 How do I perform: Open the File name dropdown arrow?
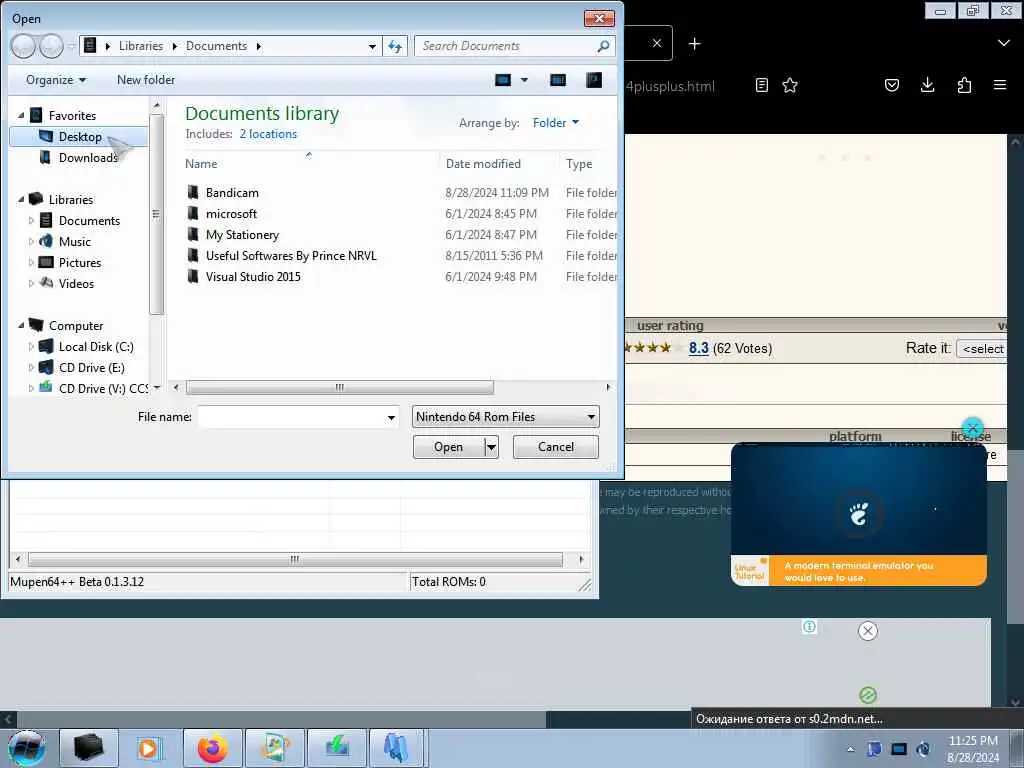(391, 417)
